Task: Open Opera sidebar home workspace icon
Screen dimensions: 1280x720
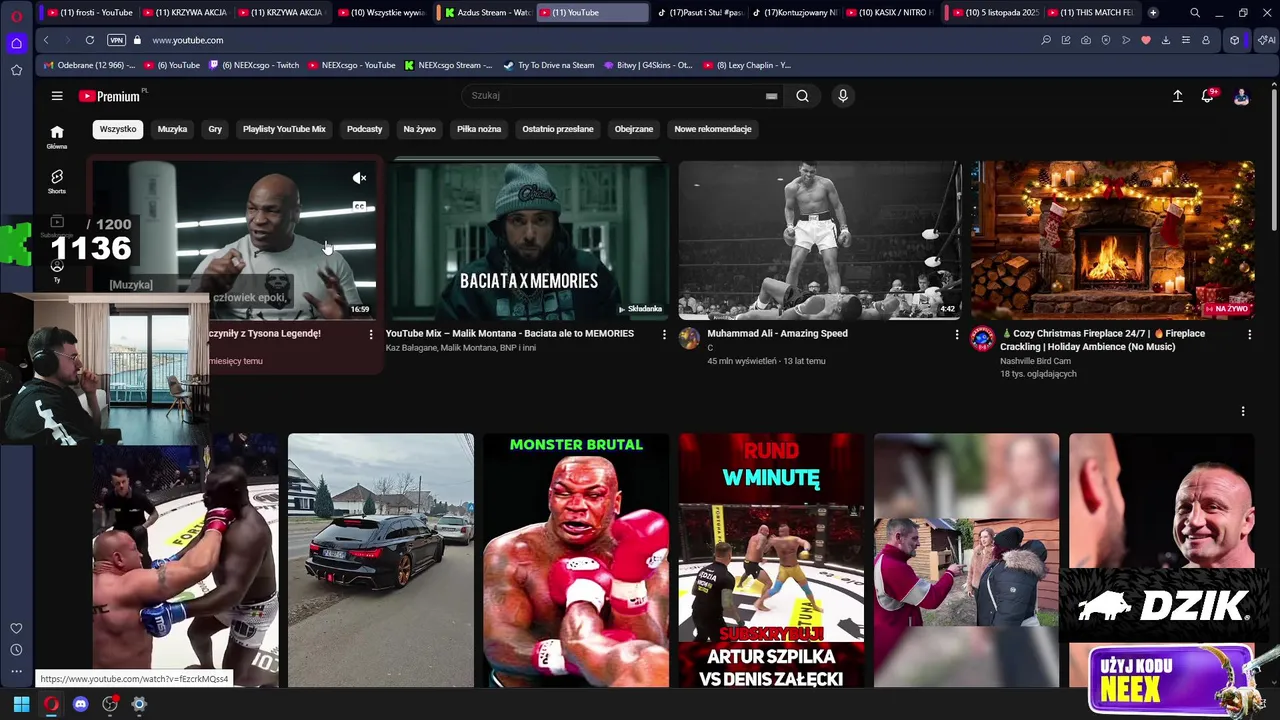Action: point(16,43)
